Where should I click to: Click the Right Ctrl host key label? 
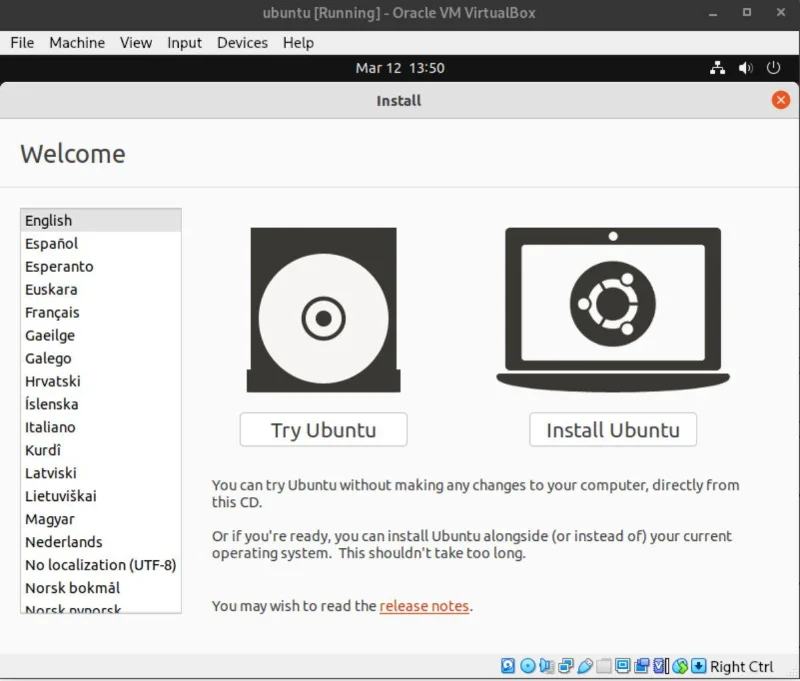[x=741, y=666]
